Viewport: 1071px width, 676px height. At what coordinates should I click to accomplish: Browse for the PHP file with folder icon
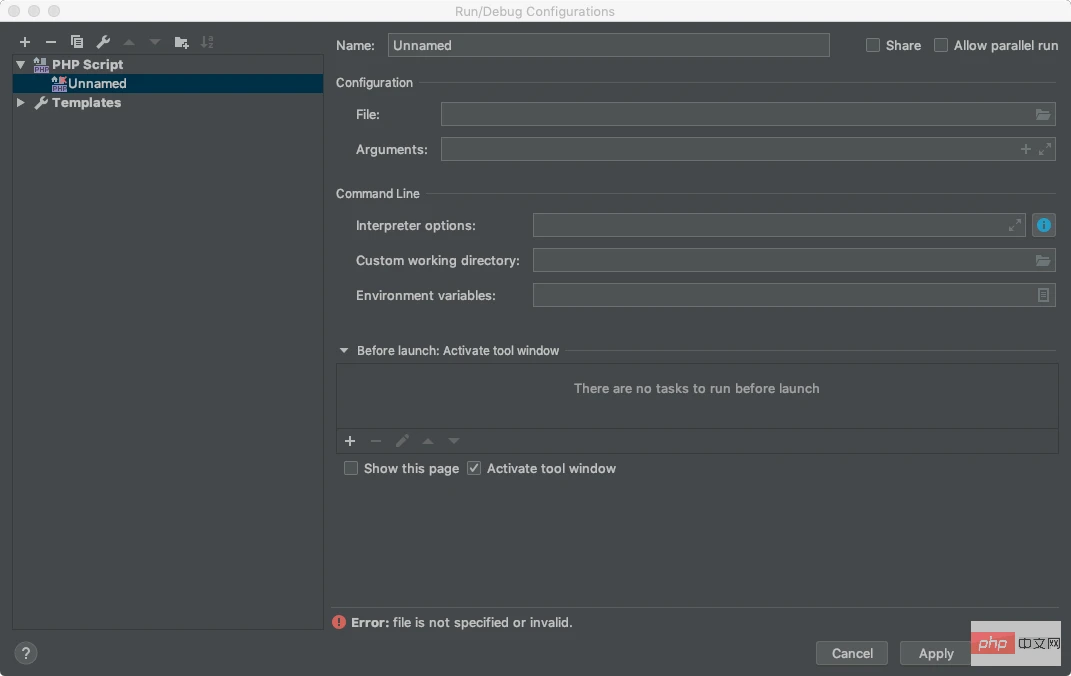1043,115
